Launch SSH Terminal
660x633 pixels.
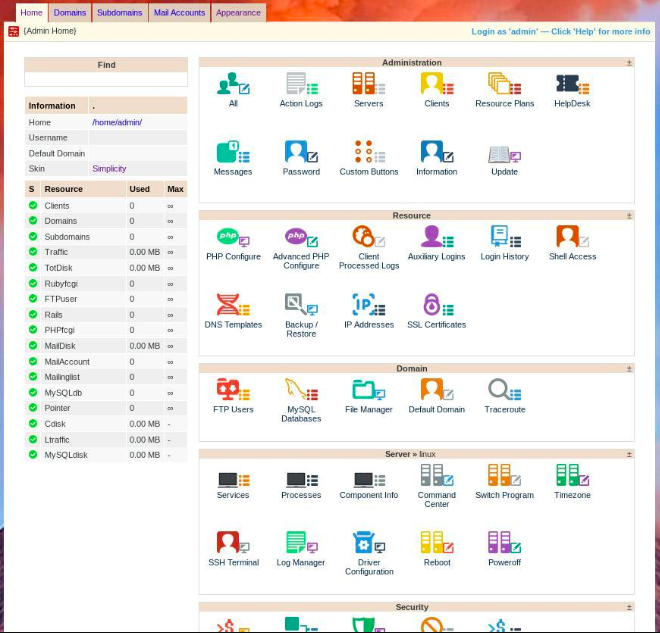(233, 543)
